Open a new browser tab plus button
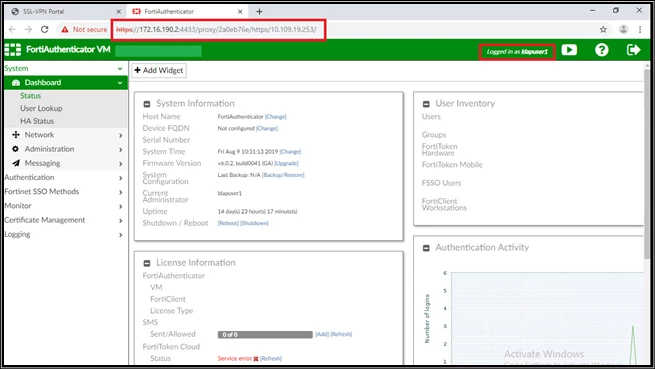This screenshot has width=655, height=369. pos(259,11)
